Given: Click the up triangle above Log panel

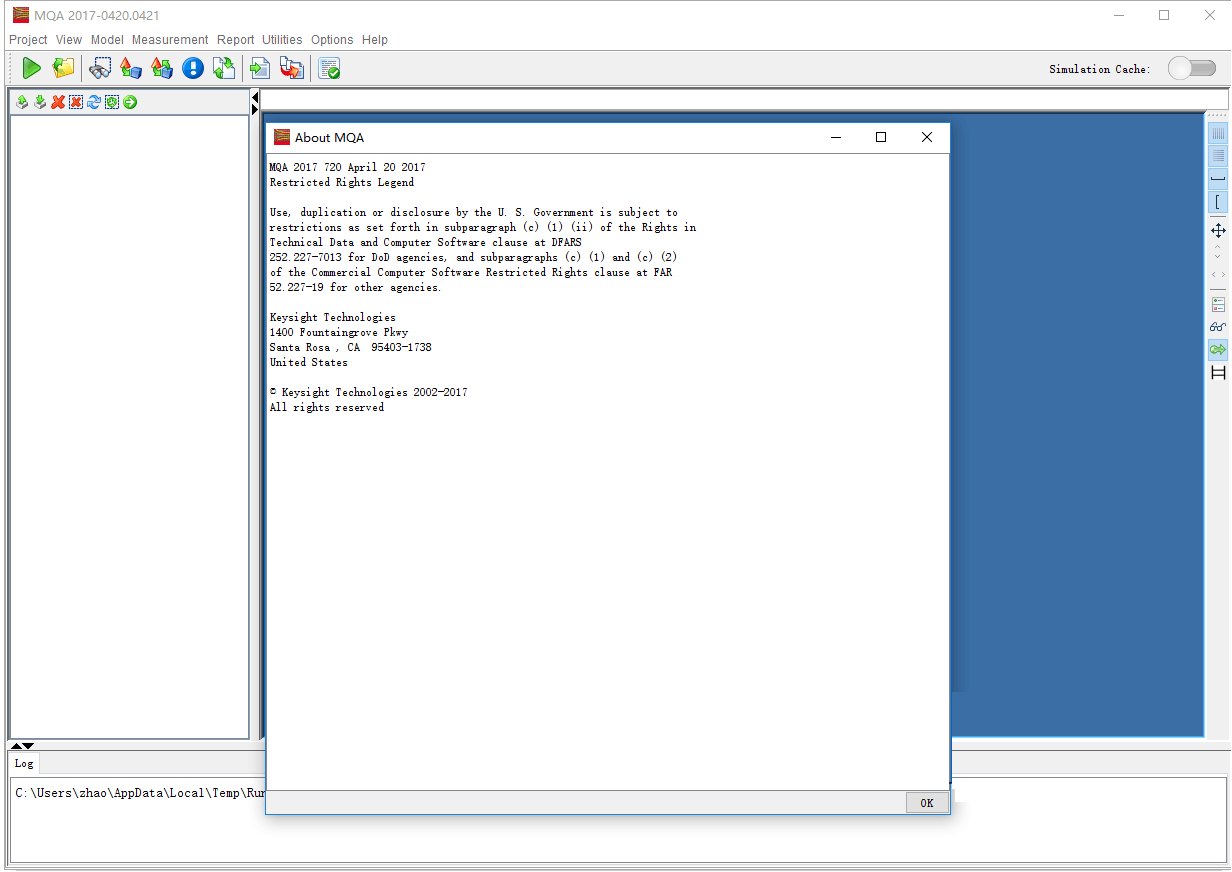Looking at the screenshot, I should (16, 746).
